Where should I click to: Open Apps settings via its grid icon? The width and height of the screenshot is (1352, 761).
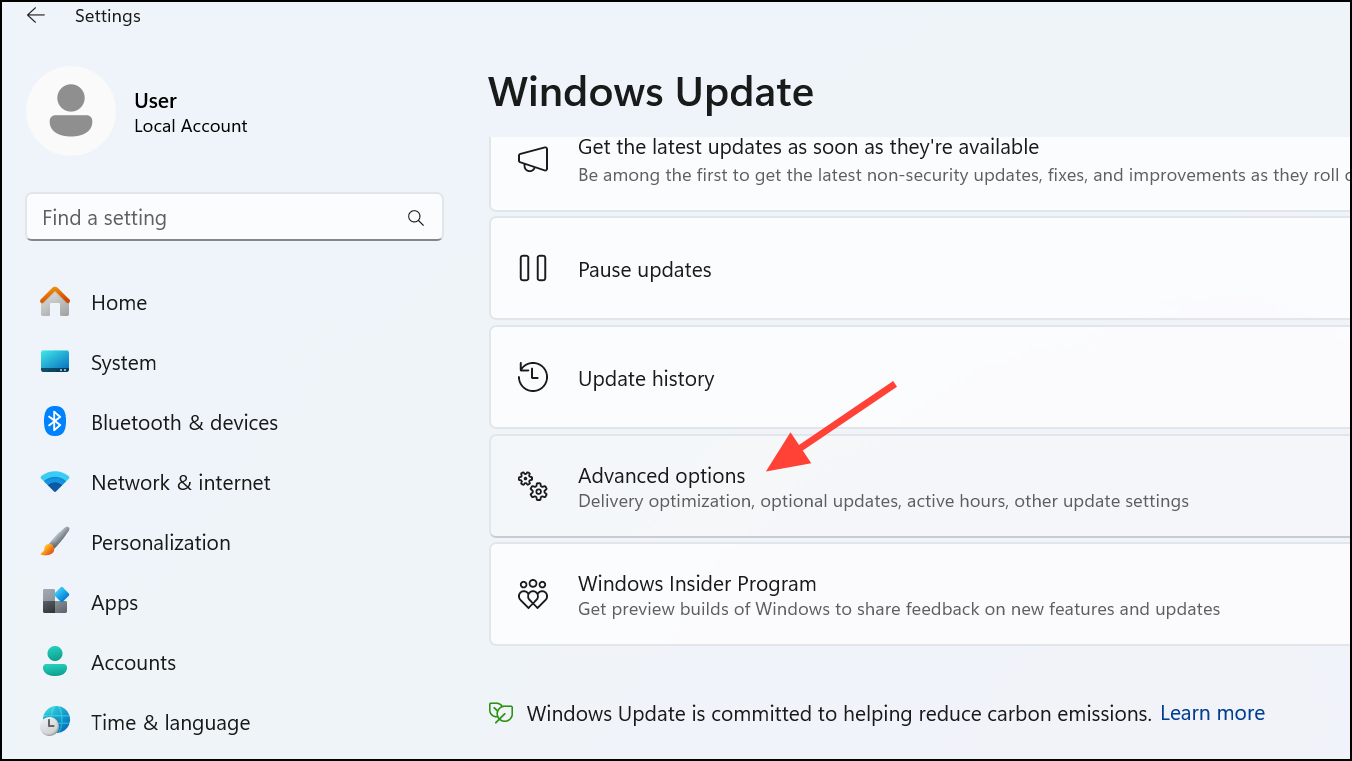pyautogui.click(x=54, y=602)
